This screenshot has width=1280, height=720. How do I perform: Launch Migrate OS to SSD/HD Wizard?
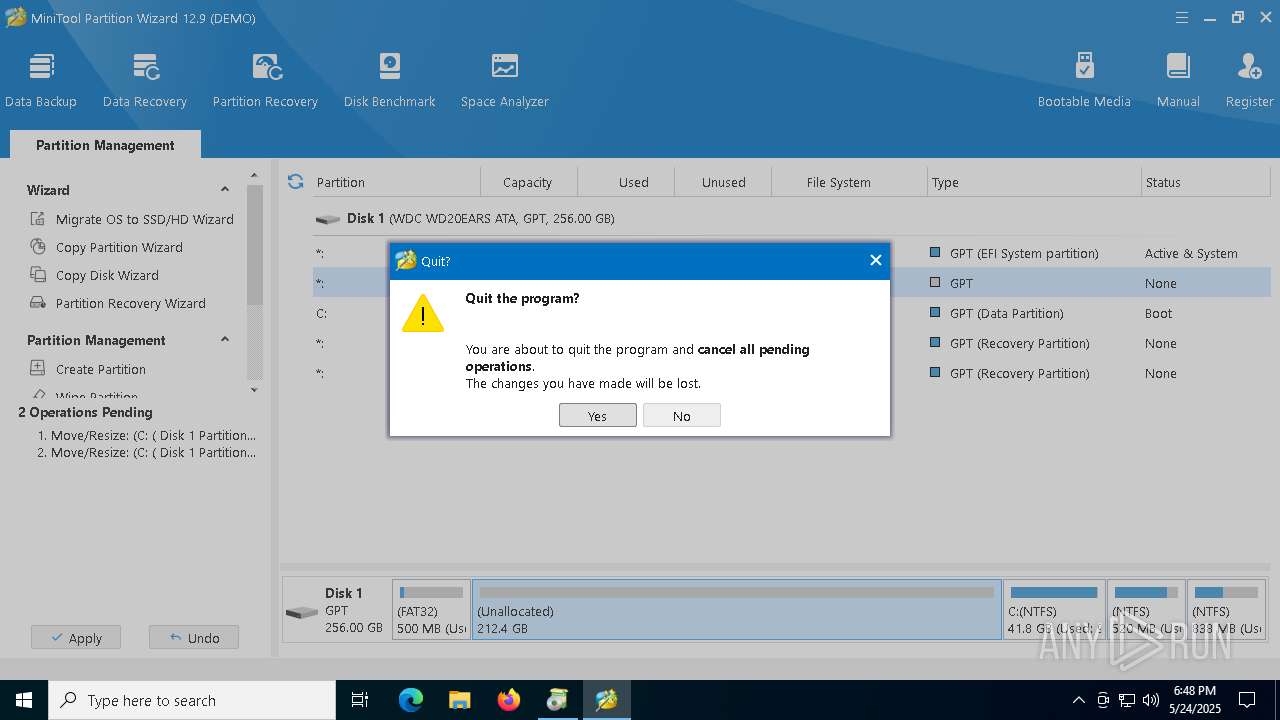point(144,219)
